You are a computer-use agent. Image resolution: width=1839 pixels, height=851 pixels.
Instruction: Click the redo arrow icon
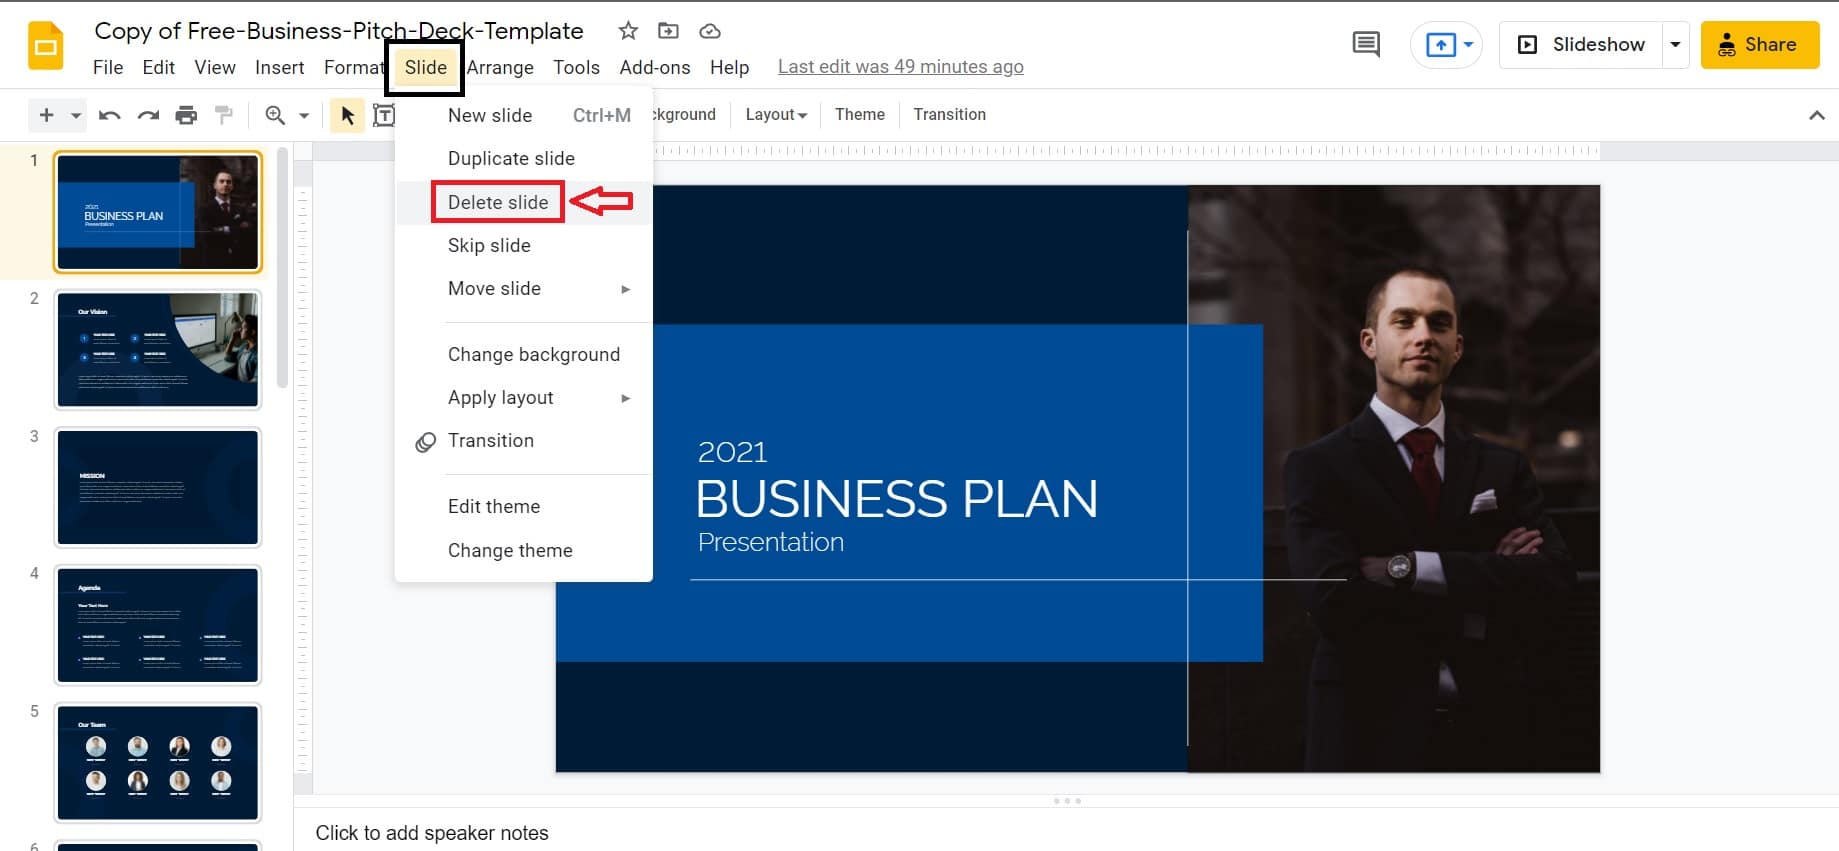pos(148,115)
